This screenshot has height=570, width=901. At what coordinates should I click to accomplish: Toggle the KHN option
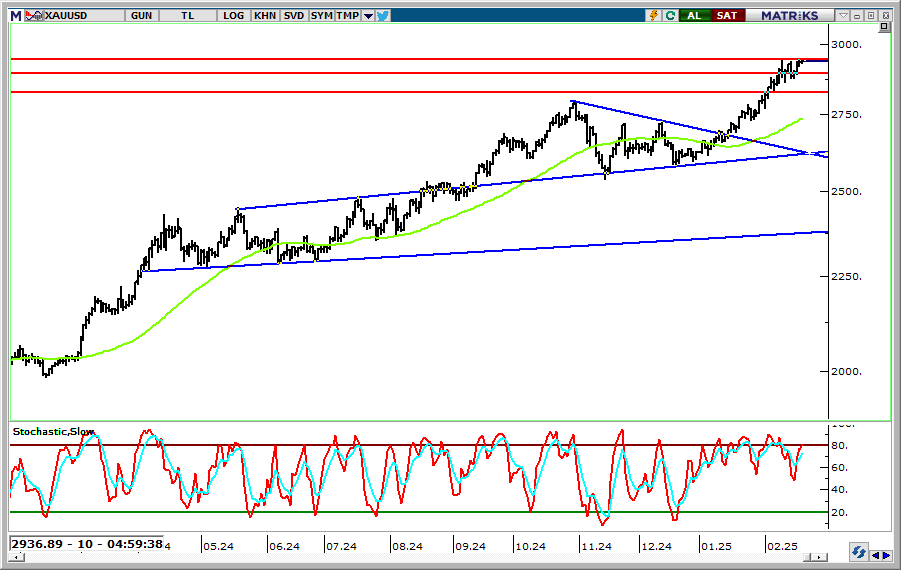click(265, 15)
